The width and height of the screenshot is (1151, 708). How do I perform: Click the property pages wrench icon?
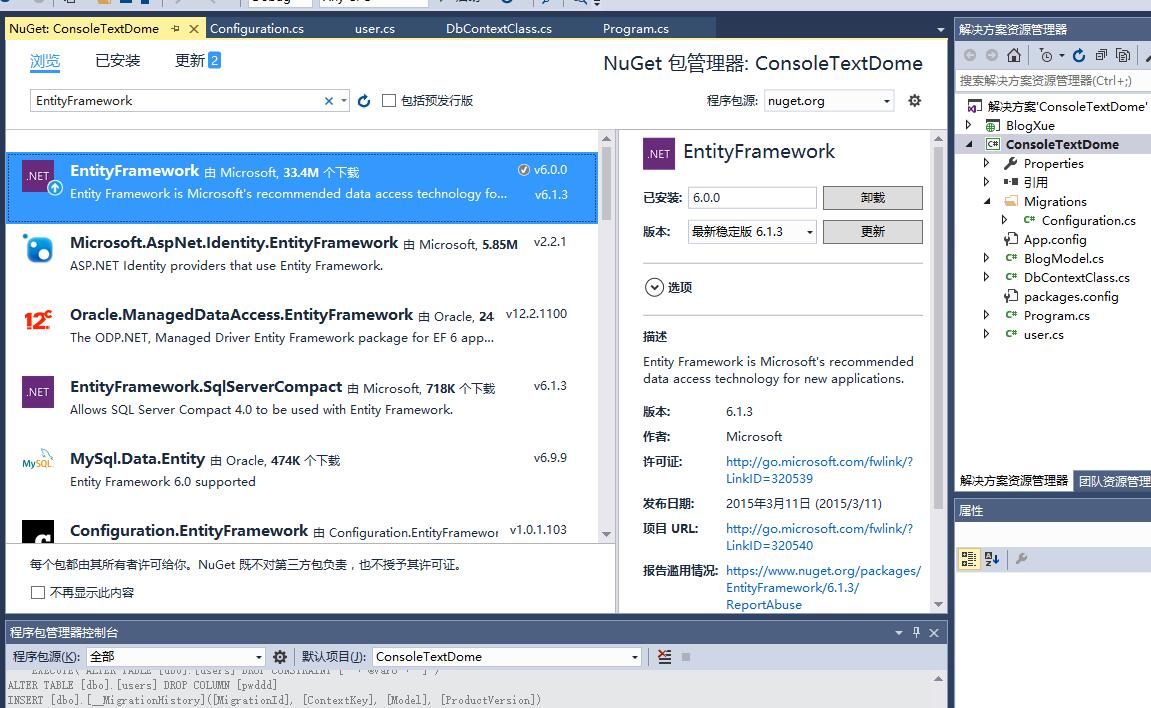pyautogui.click(x=1021, y=559)
